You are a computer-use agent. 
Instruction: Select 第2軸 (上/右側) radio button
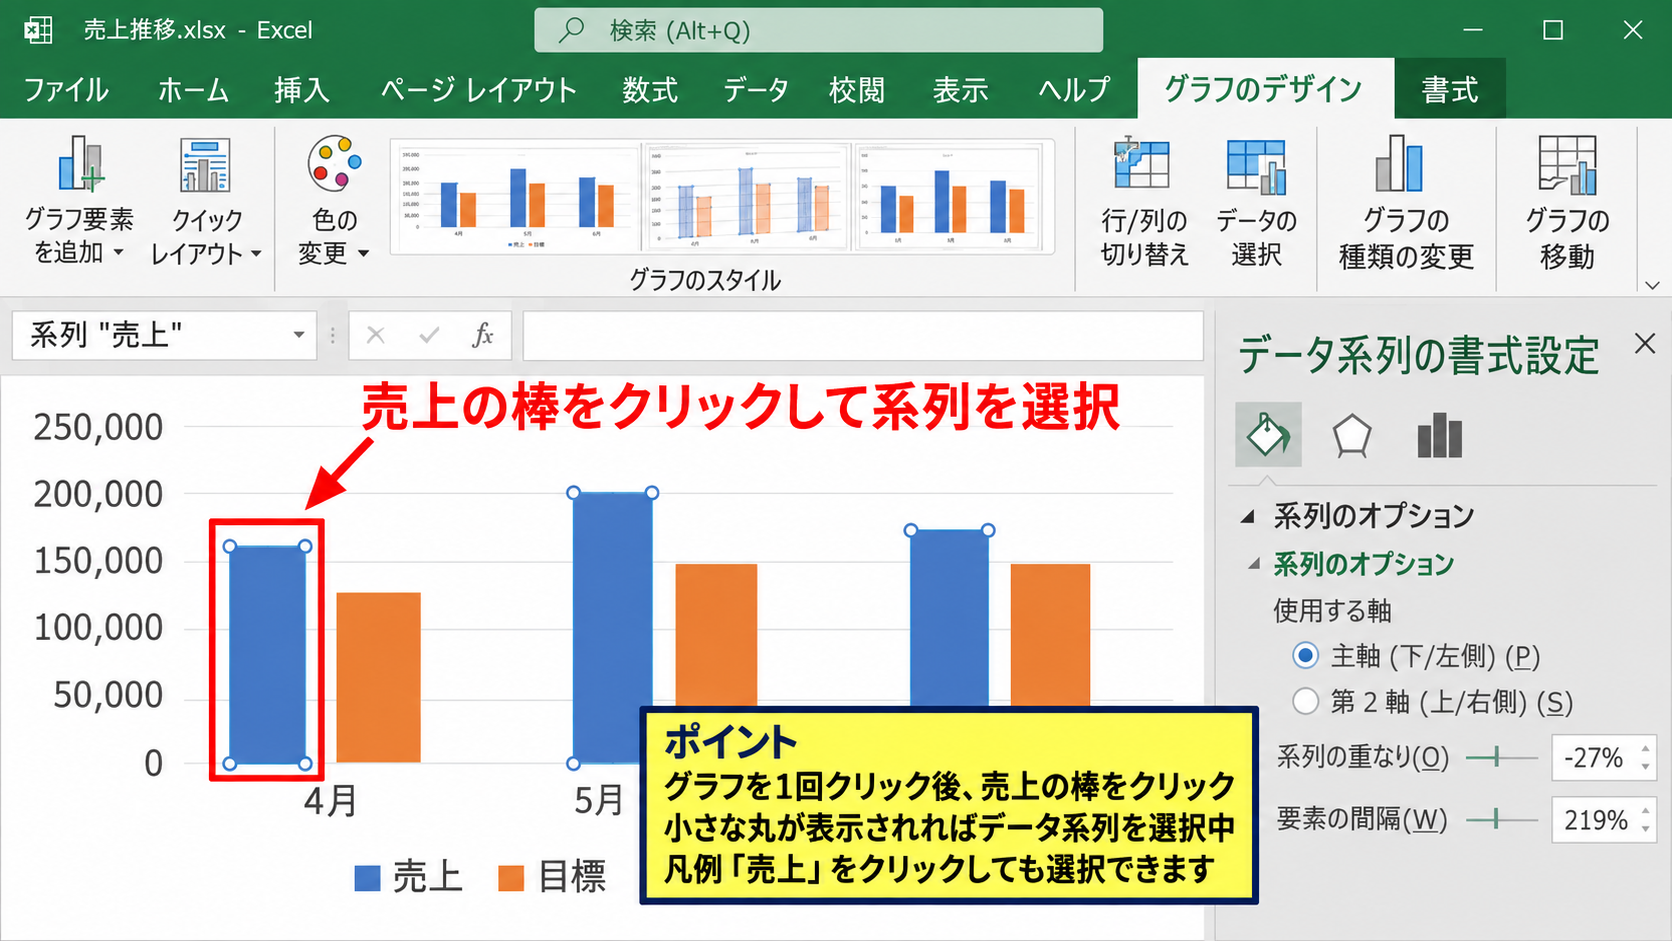[x=1305, y=702]
